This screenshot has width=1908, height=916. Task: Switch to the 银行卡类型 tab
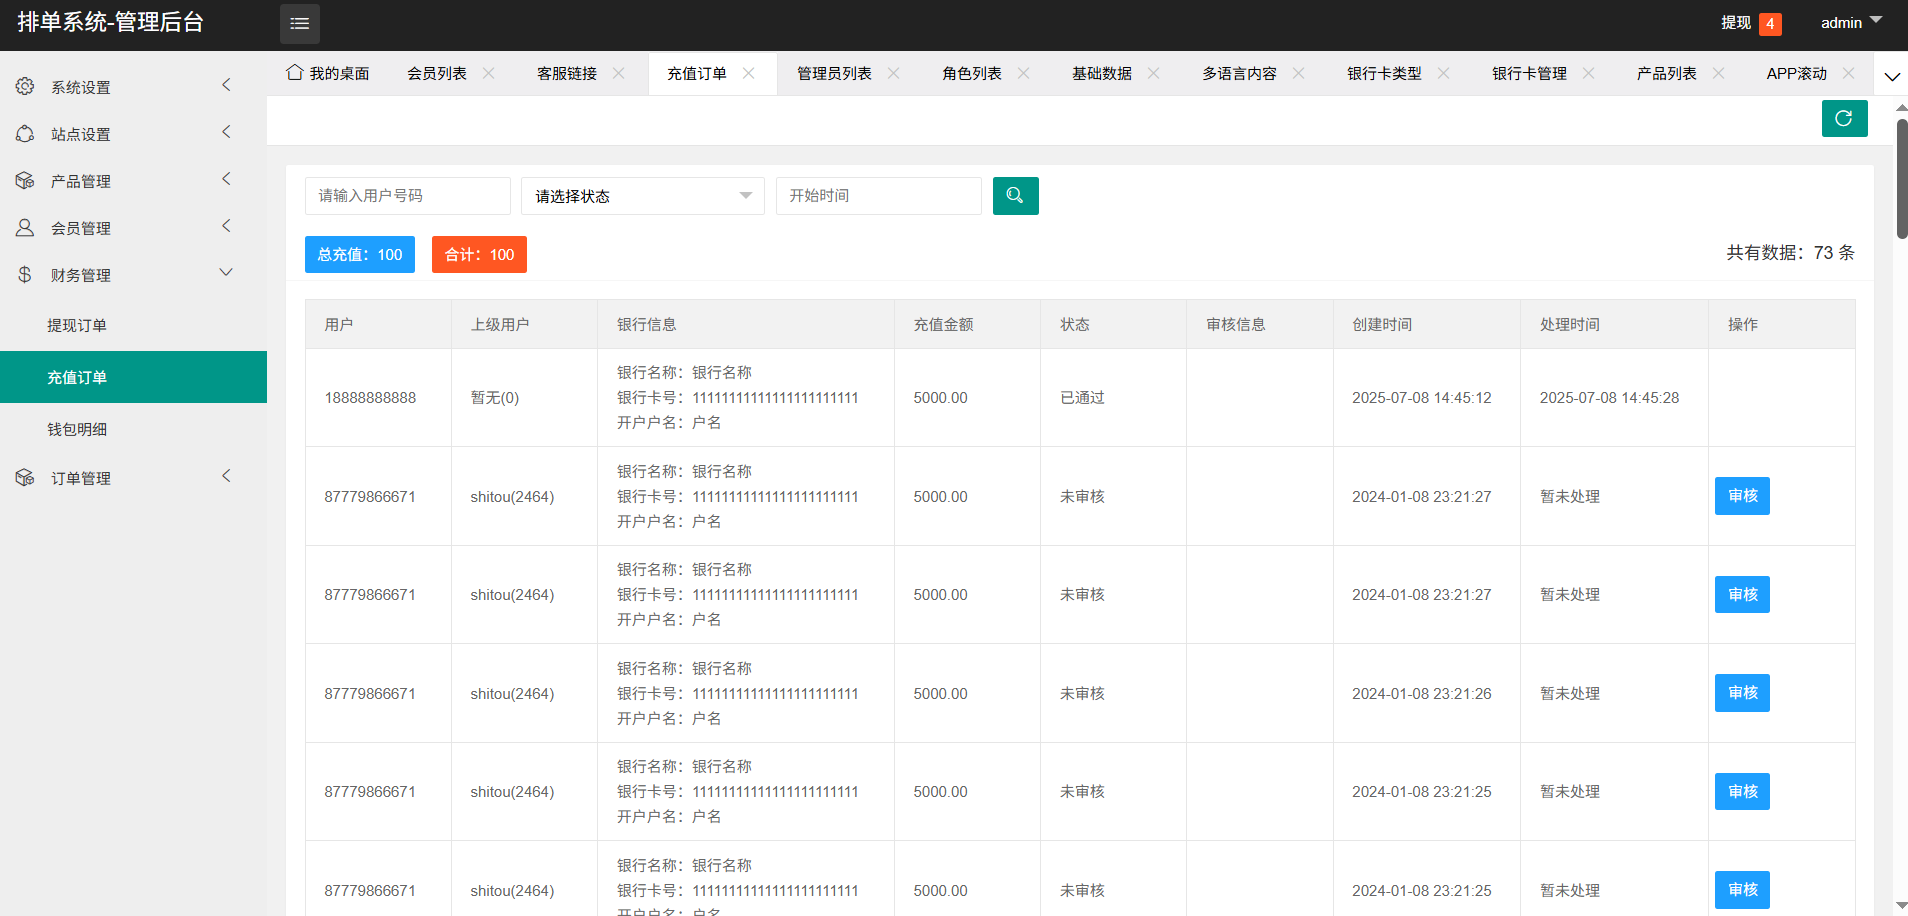pos(1384,73)
